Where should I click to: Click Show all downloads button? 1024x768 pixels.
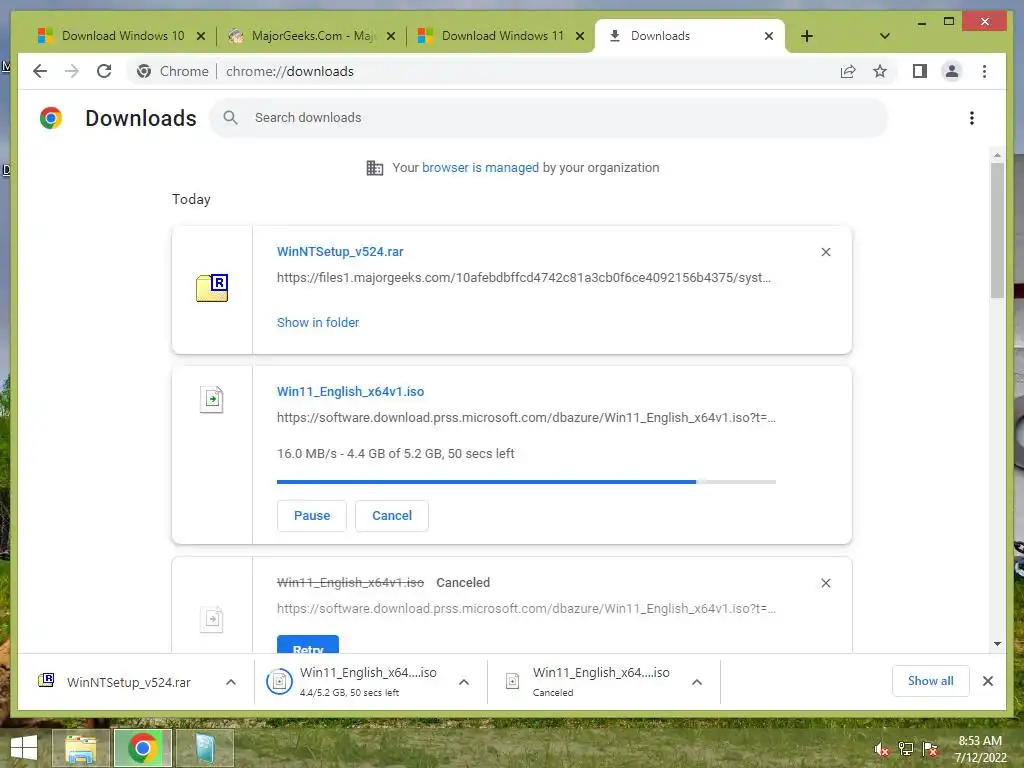930,680
